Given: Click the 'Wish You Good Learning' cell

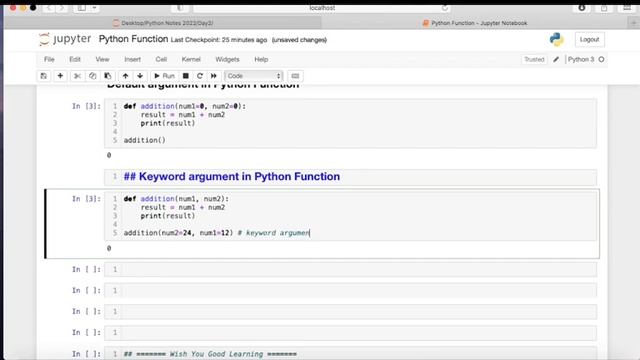Looking at the screenshot, I should pos(350,353).
